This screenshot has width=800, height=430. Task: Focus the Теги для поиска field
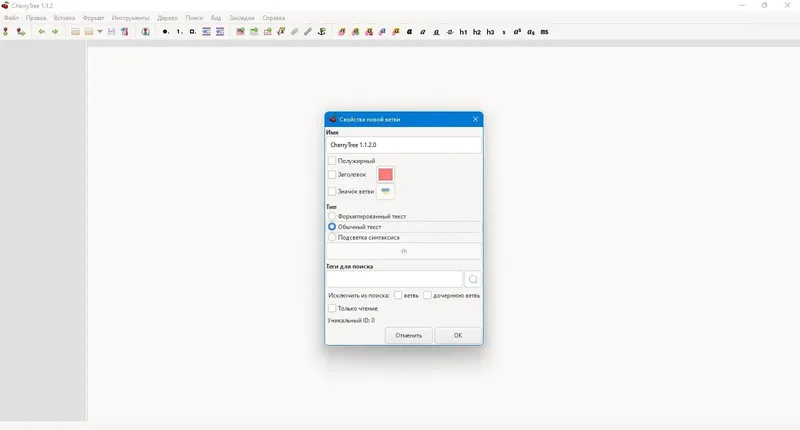(394, 279)
